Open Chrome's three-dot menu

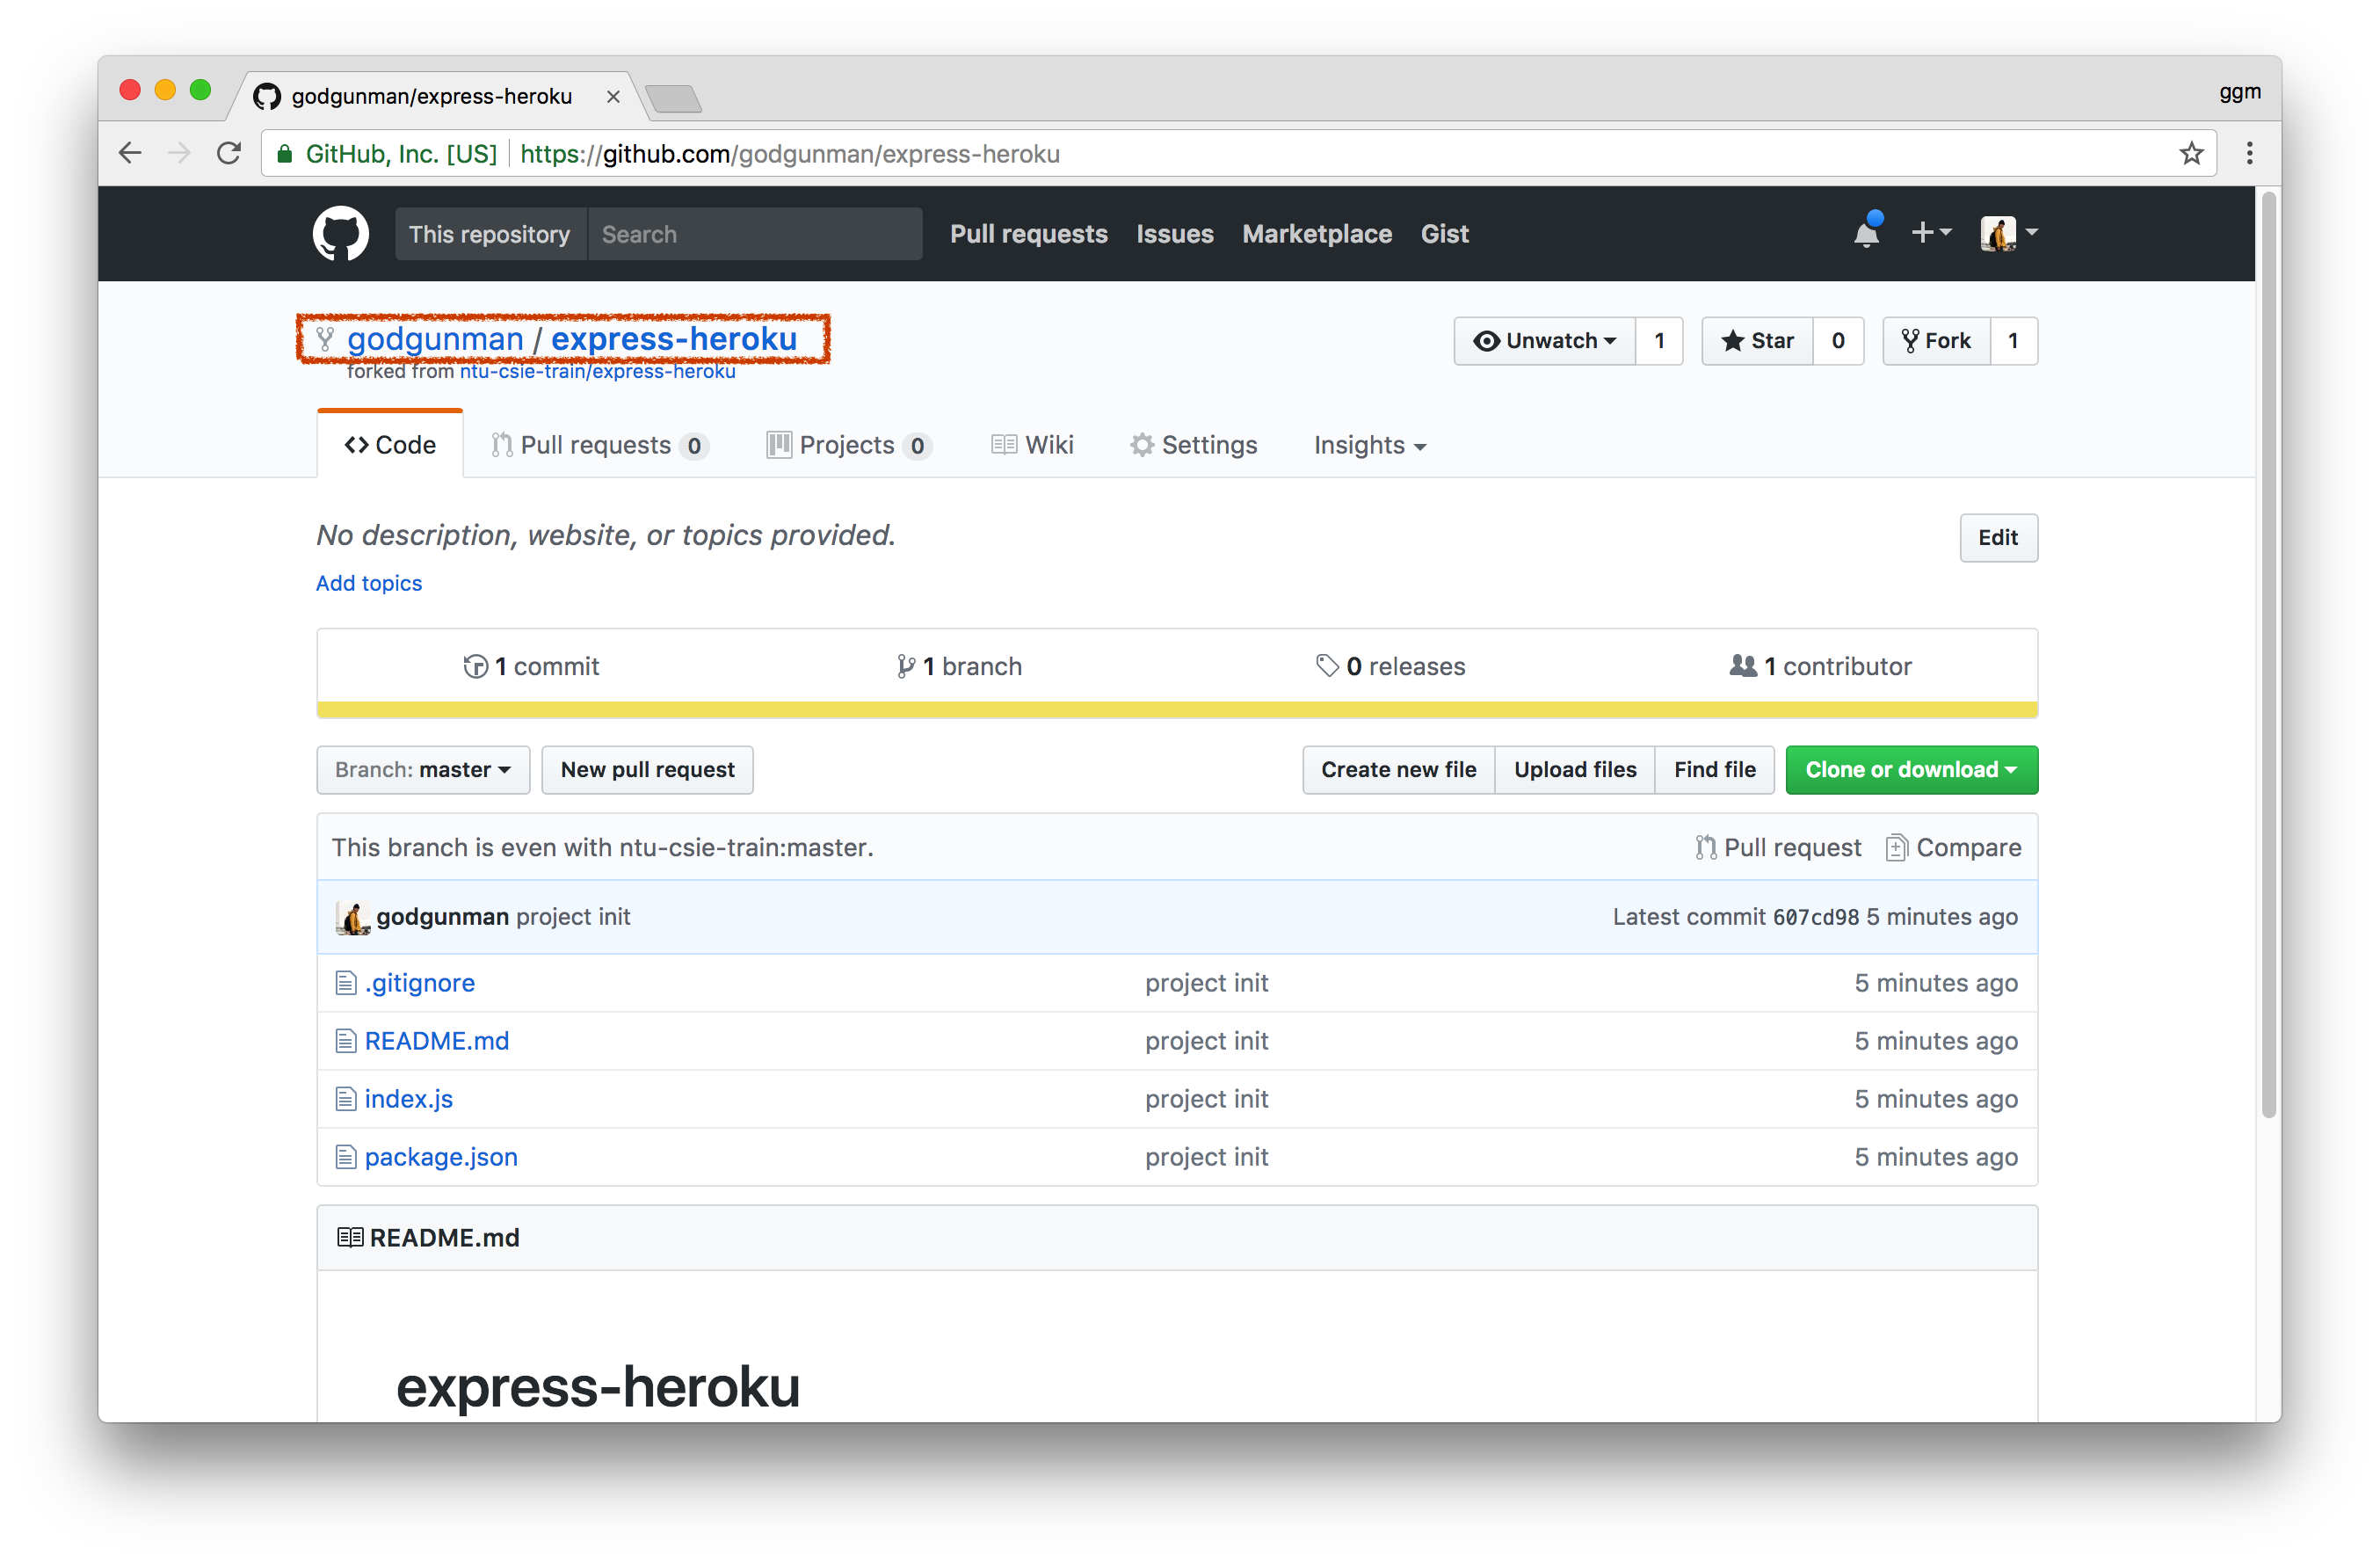click(2249, 153)
